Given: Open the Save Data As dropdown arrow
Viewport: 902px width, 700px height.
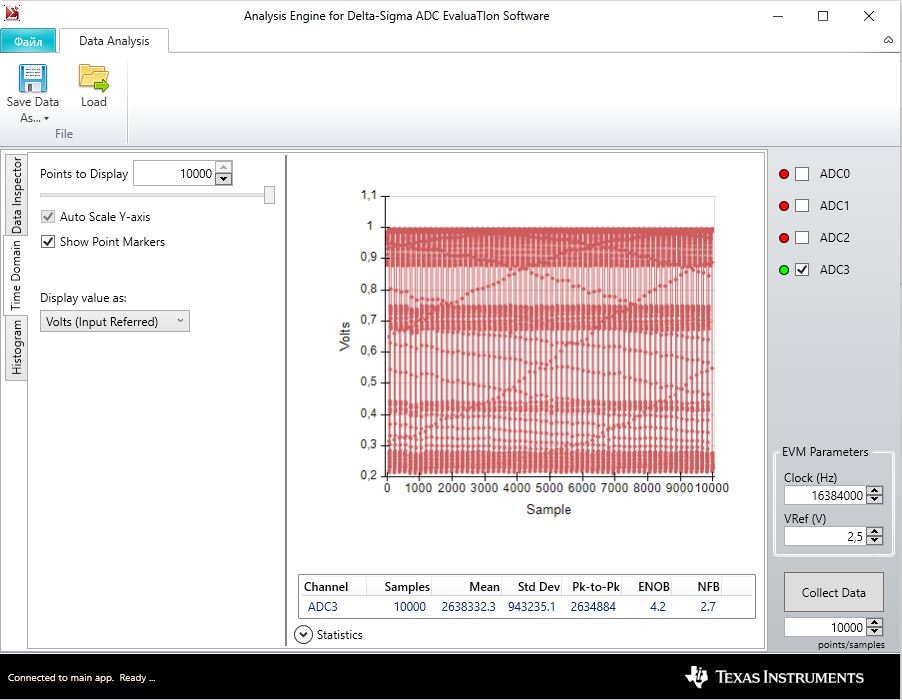Looking at the screenshot, I should [46, 118].
